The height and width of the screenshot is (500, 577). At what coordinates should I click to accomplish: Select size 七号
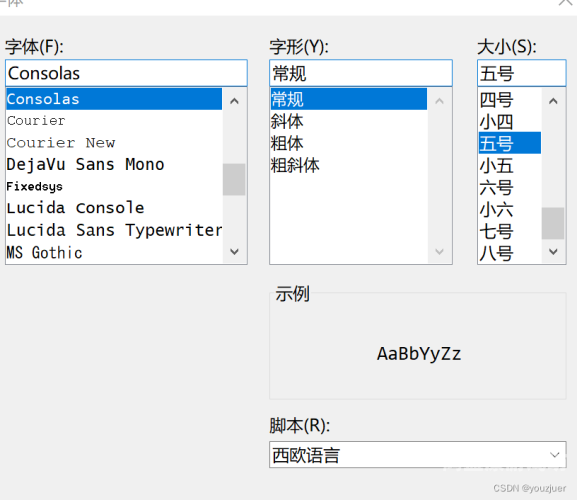pyautogui.click(x=510, y=231)
